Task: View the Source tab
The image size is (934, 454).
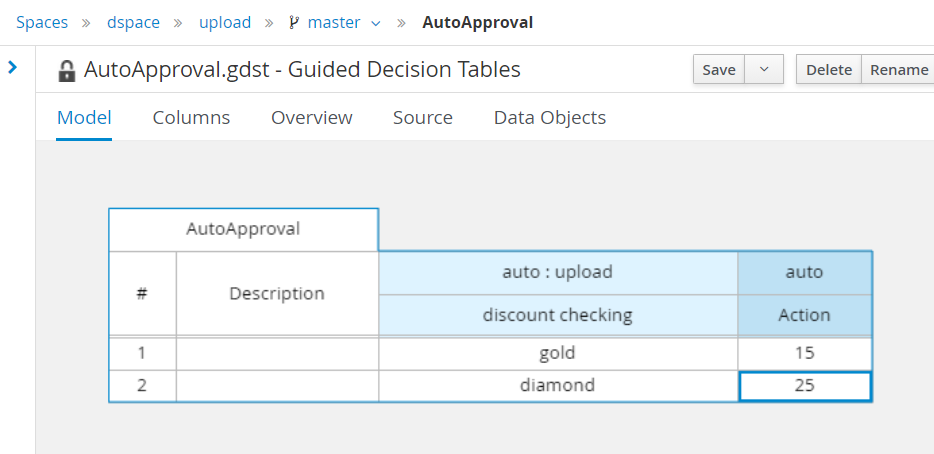Action: tap(422, 117)
